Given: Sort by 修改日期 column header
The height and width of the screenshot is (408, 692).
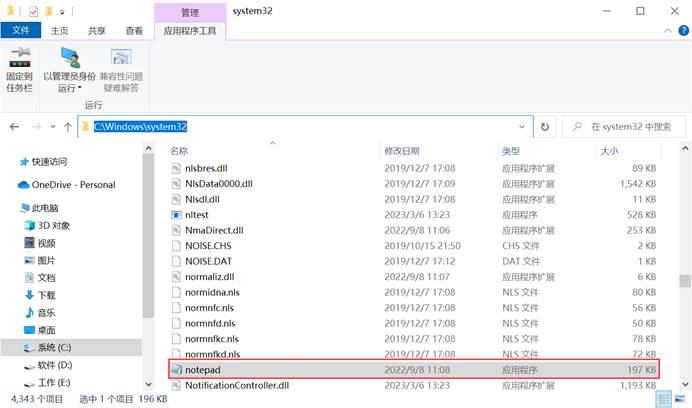Looking at the screenshot, I should click(404, 150).
